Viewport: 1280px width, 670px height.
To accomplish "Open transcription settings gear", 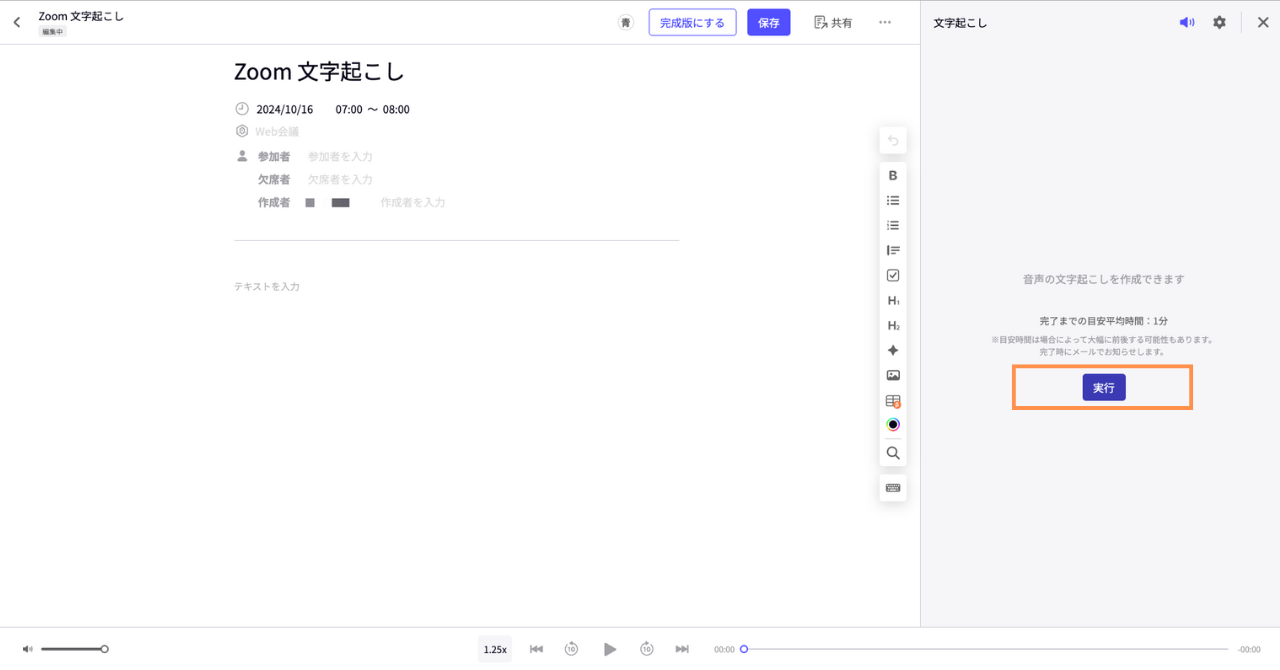I will coord(1219,22).
